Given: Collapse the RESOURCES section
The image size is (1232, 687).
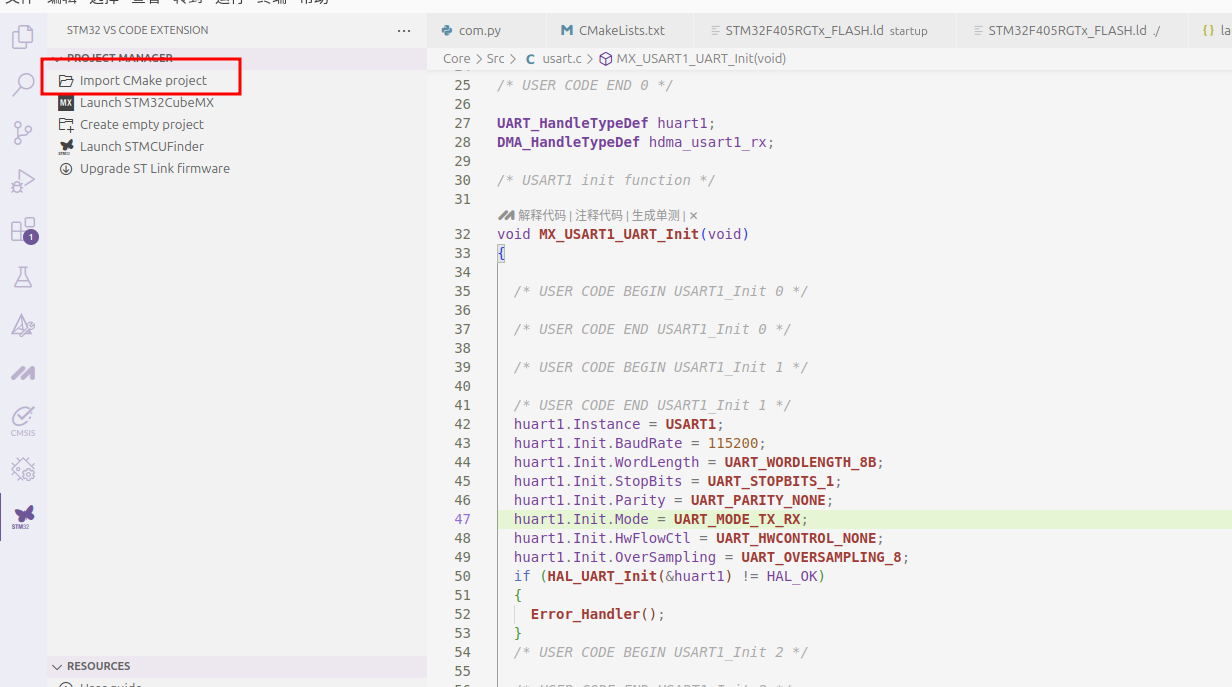Looking at the screenshot, I should pyautogui.click(x=98, y=666).
